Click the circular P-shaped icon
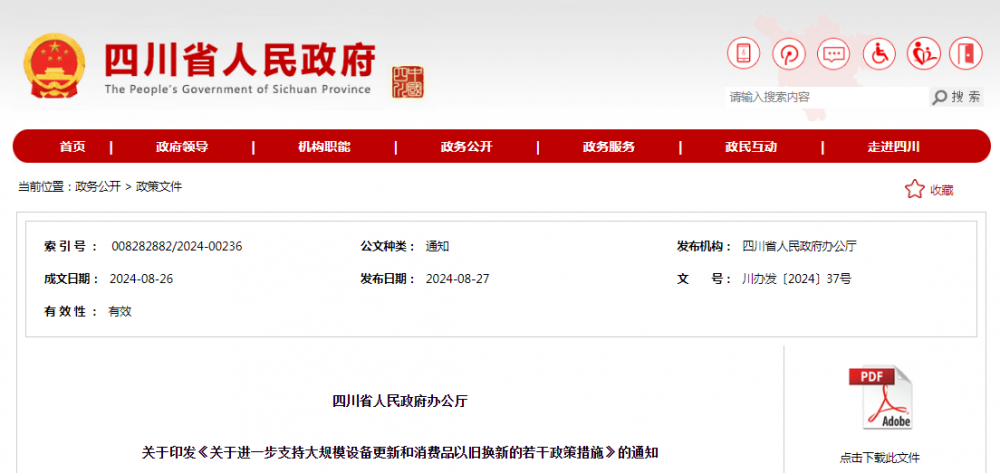This screenshot has width=1000, height=473. (788, 53)
